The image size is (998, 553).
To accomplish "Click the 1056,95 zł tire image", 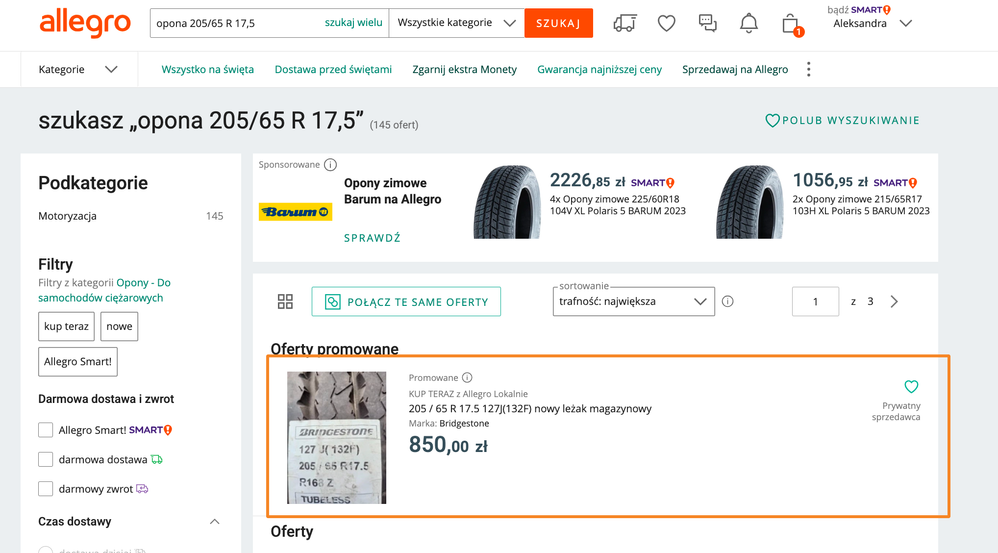I will pyautogui.click(x=749, y=202).
